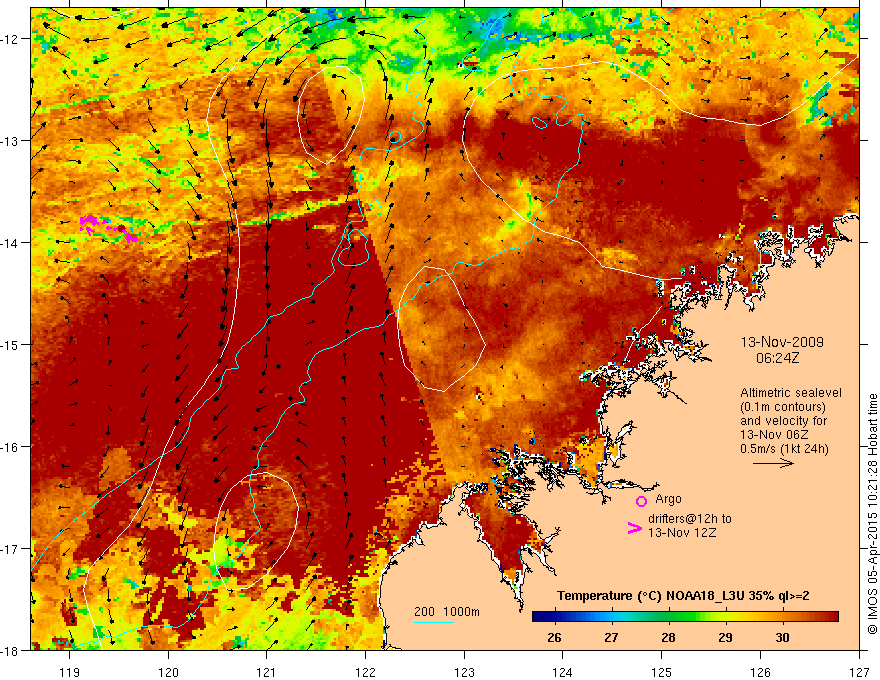The width and height of the screenshot is (880, 680).
Task: Click the 'and velocity for' legend line
Action: [783, 421]
